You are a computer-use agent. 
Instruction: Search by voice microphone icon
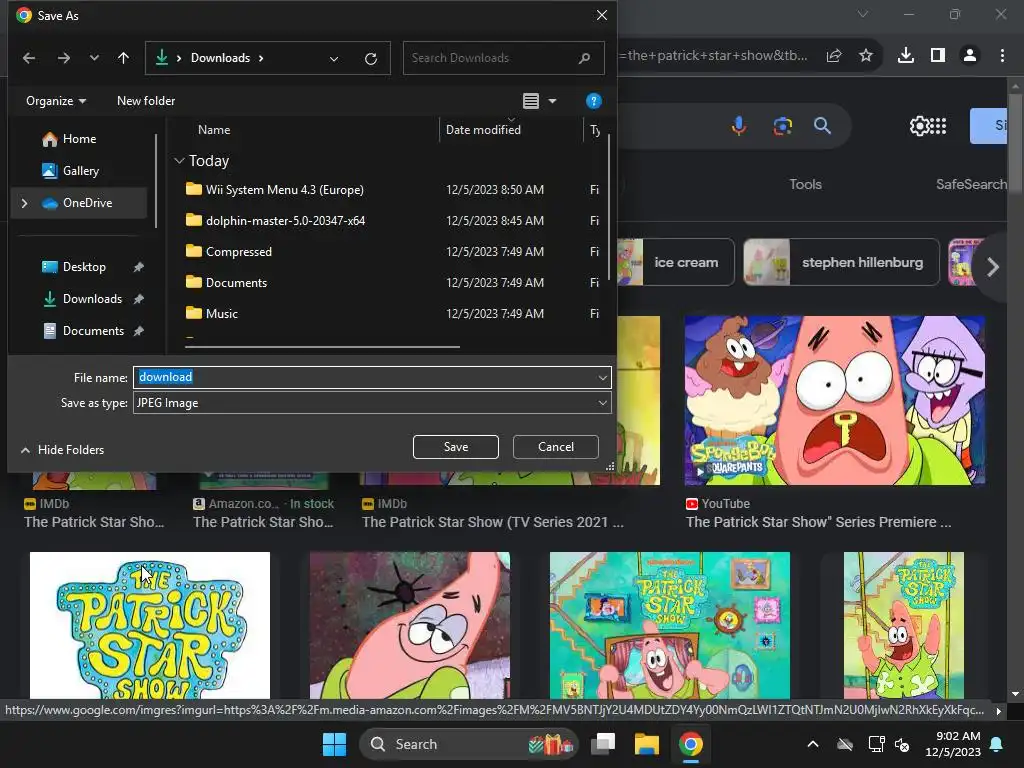pos(739,125)
